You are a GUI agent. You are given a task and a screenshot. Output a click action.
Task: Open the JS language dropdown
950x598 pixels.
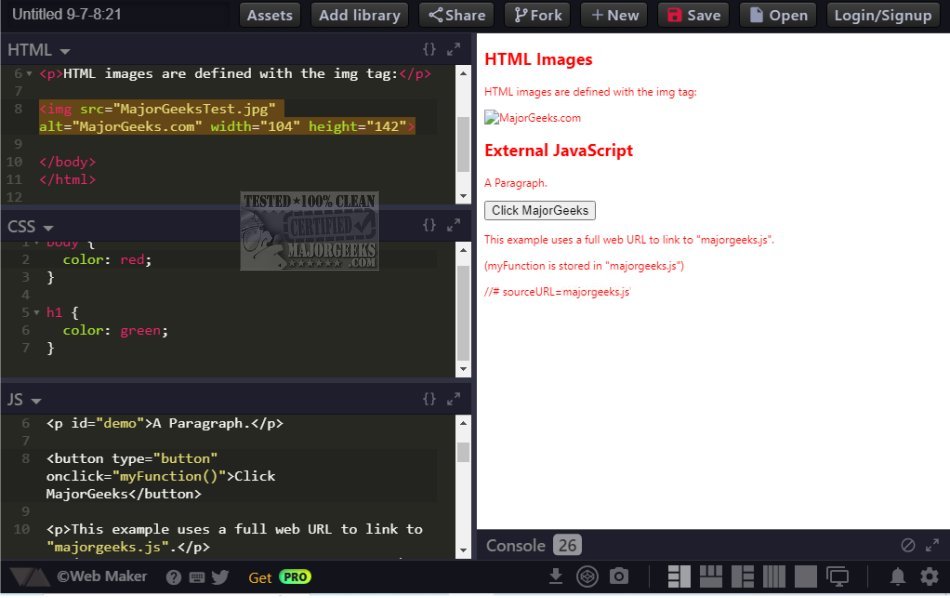(x=24, y=399)
